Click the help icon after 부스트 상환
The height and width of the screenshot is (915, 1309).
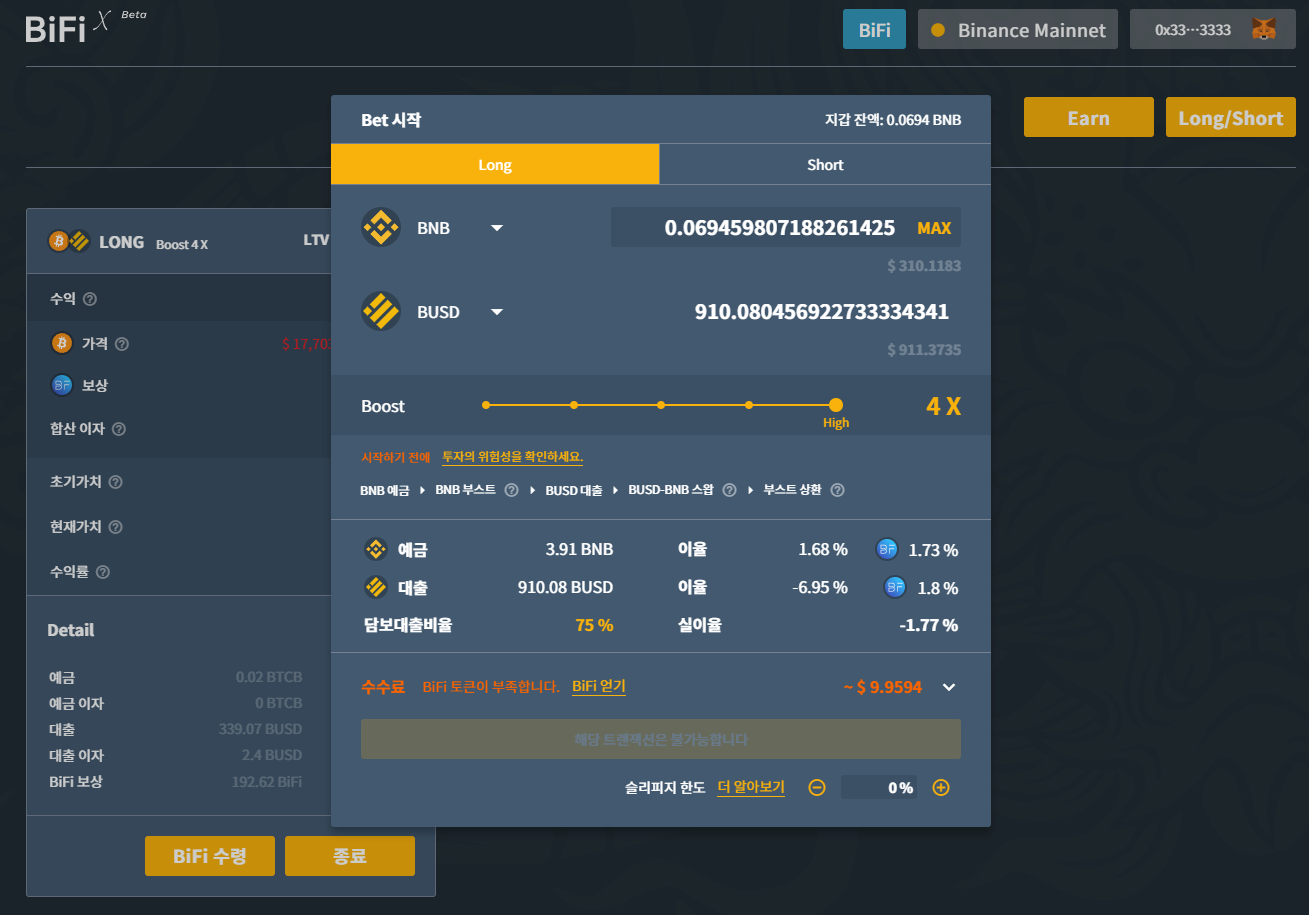pyautogui.click(x=838, y=490)
